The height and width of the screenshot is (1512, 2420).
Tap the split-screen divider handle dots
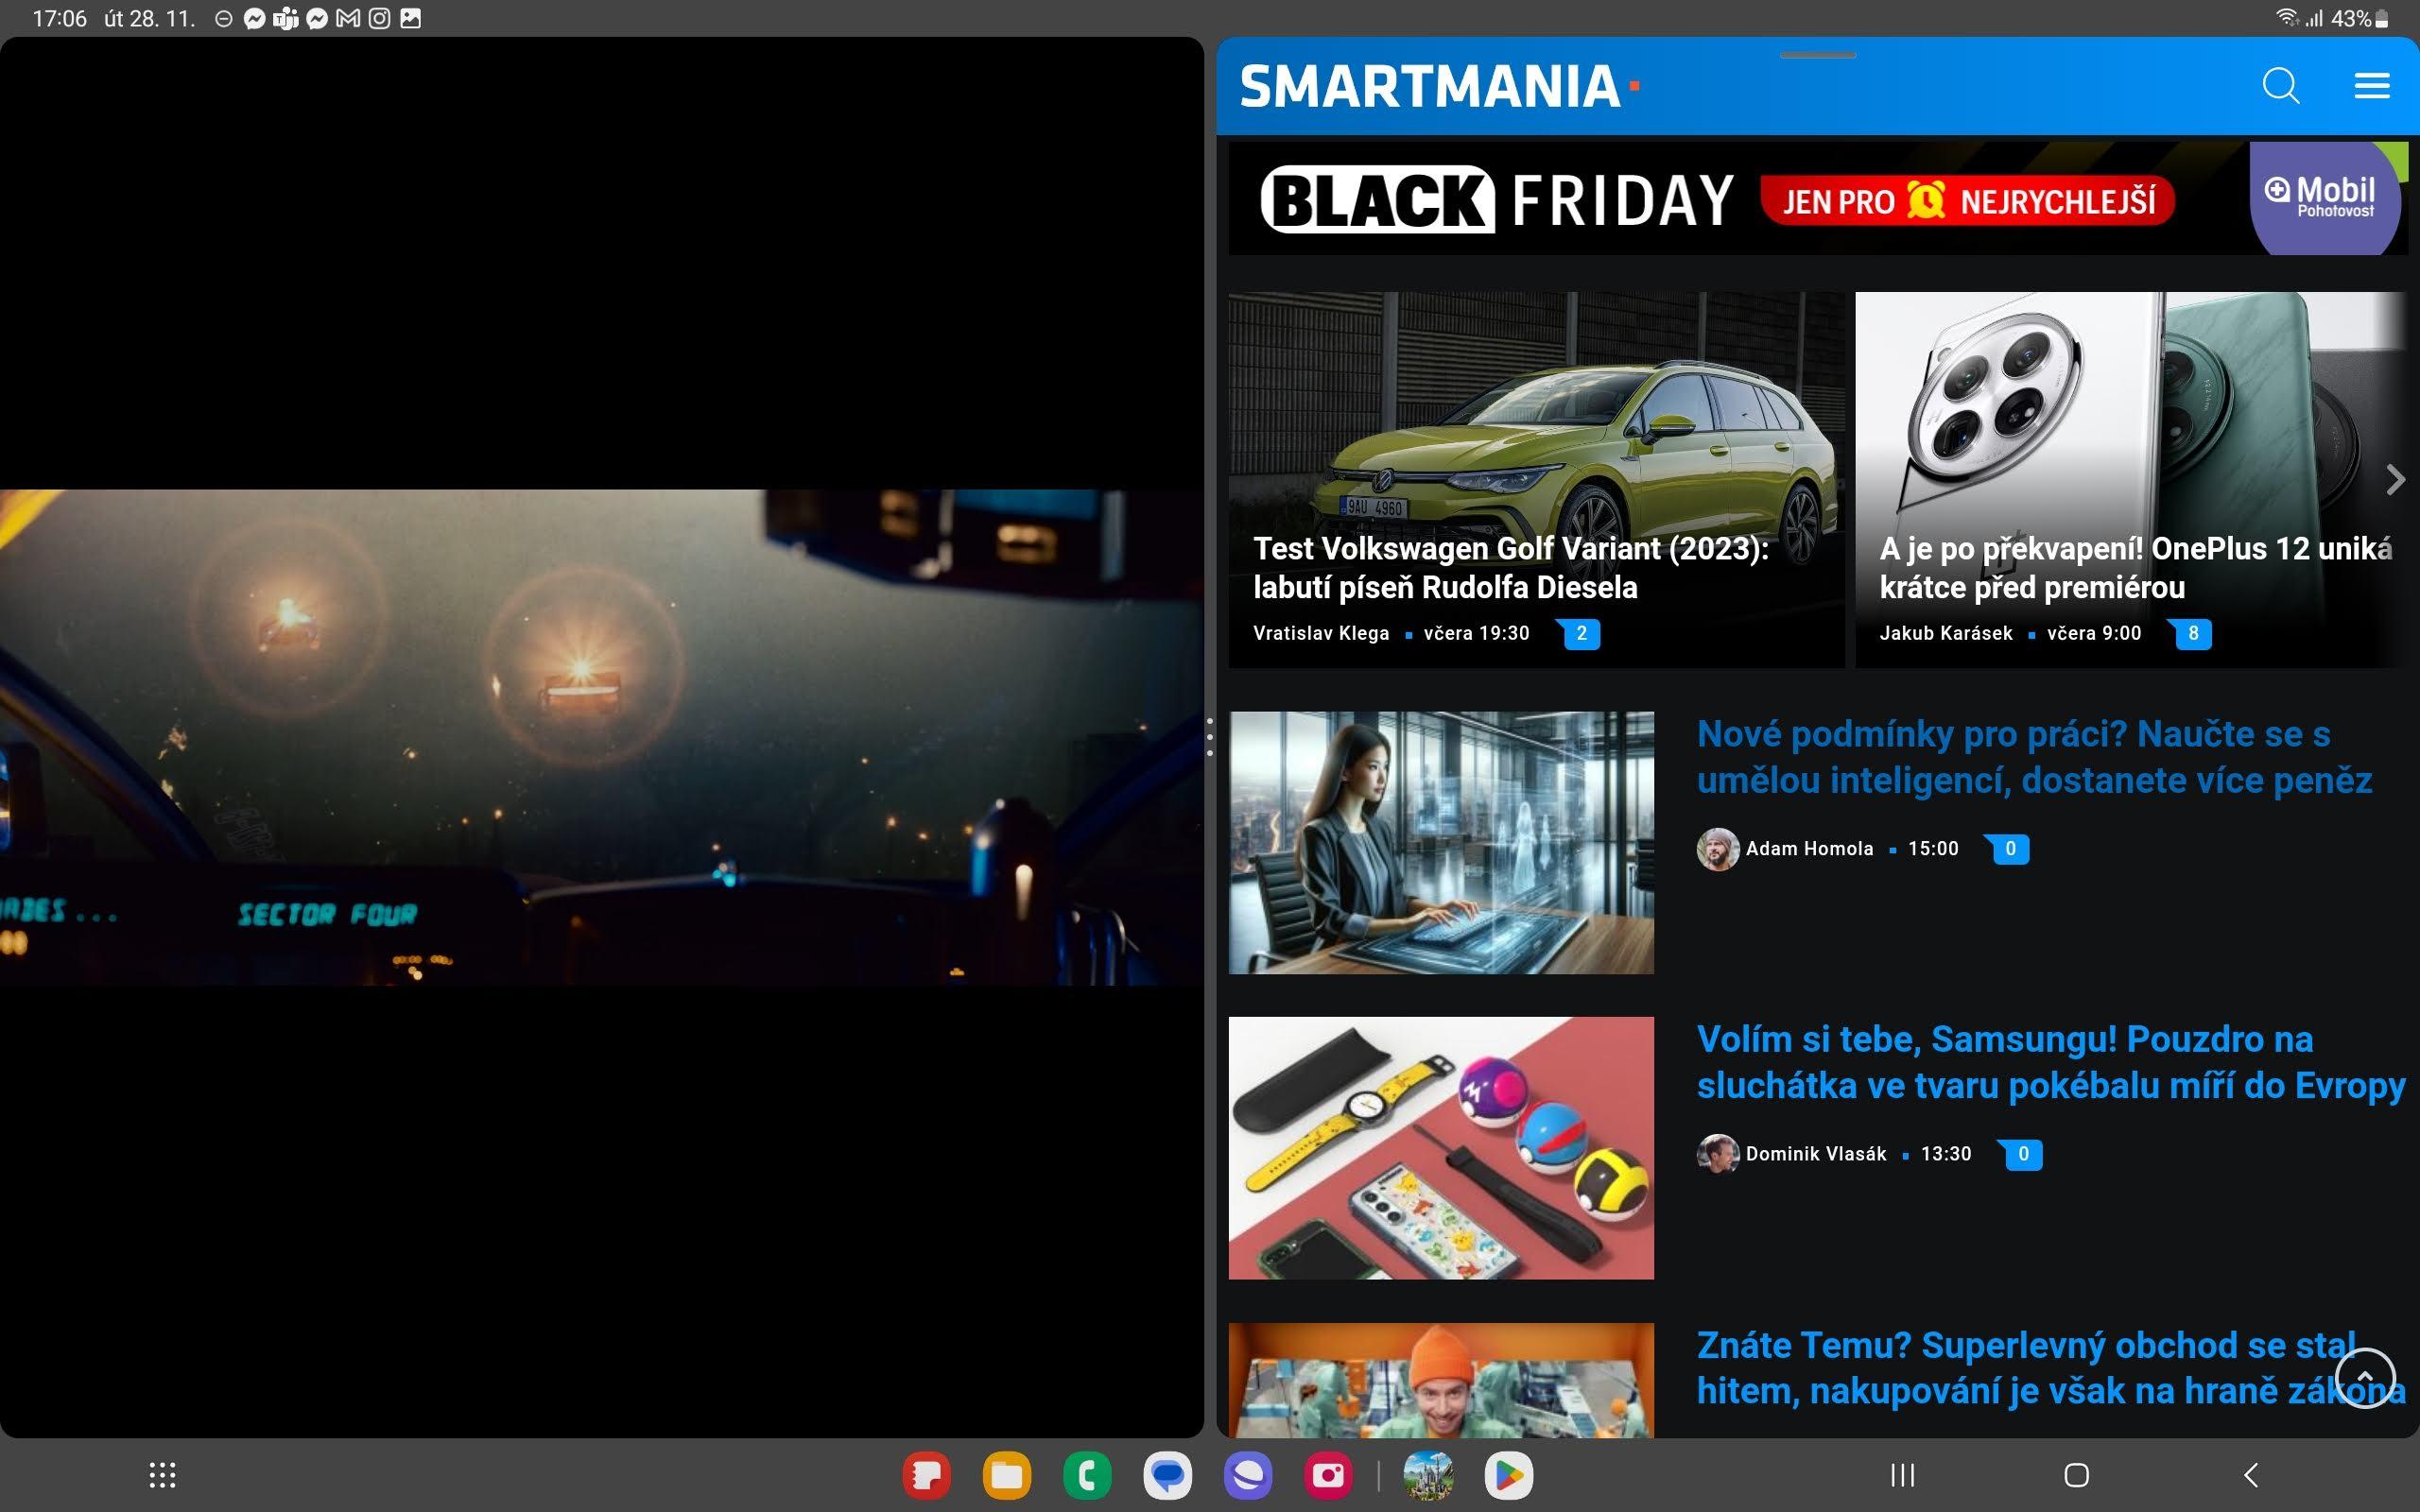tap(1210, 737)
